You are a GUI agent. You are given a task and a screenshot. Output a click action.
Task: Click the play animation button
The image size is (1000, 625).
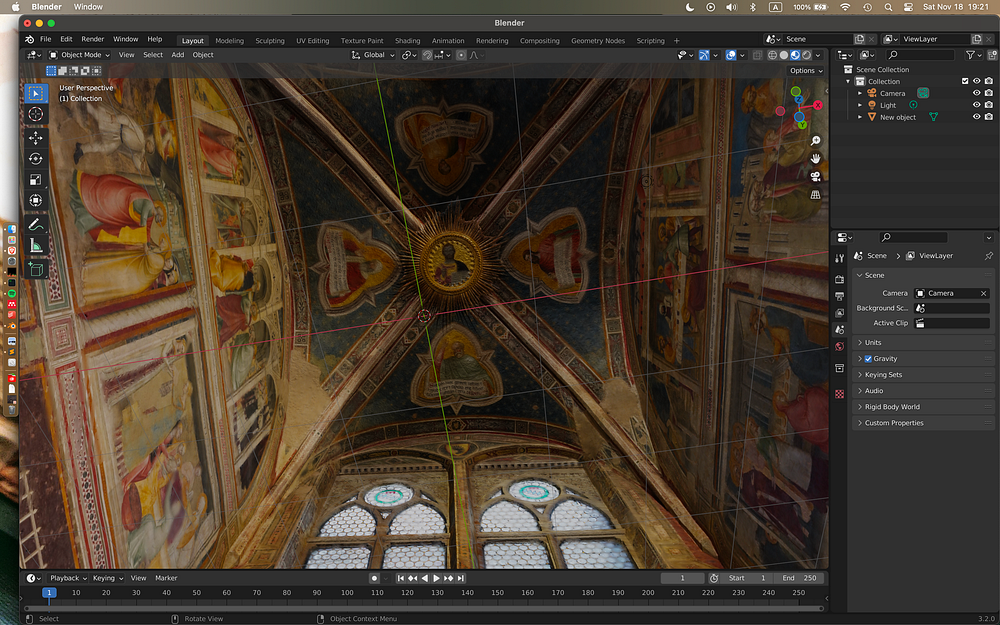[x=436, y=578]
